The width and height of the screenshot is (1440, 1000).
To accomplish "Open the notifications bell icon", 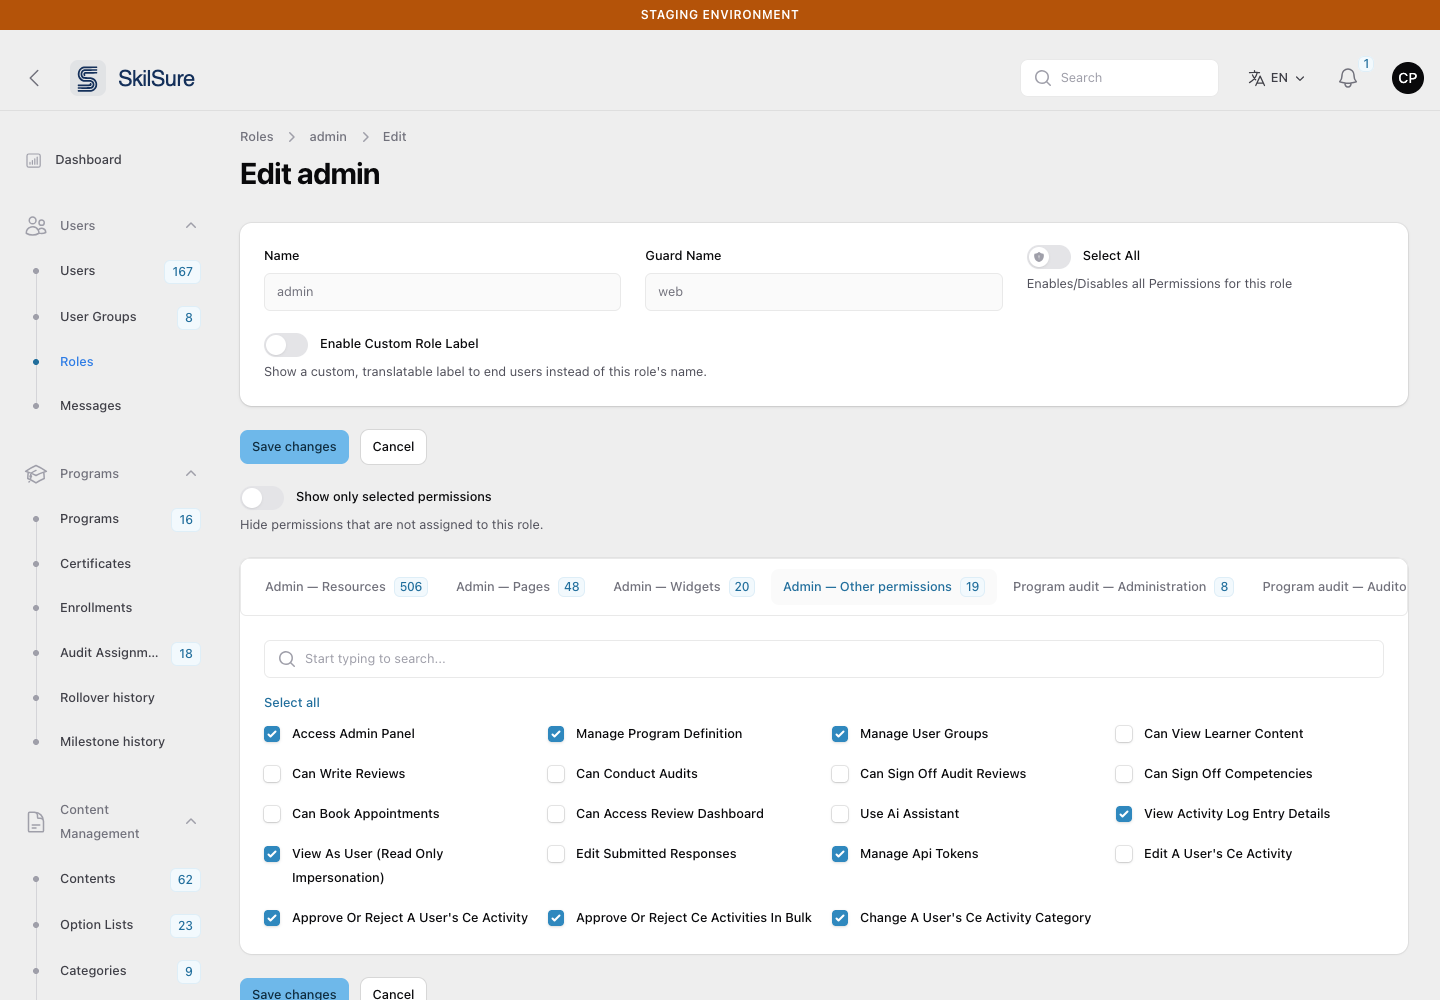I will click(1348, 78).
